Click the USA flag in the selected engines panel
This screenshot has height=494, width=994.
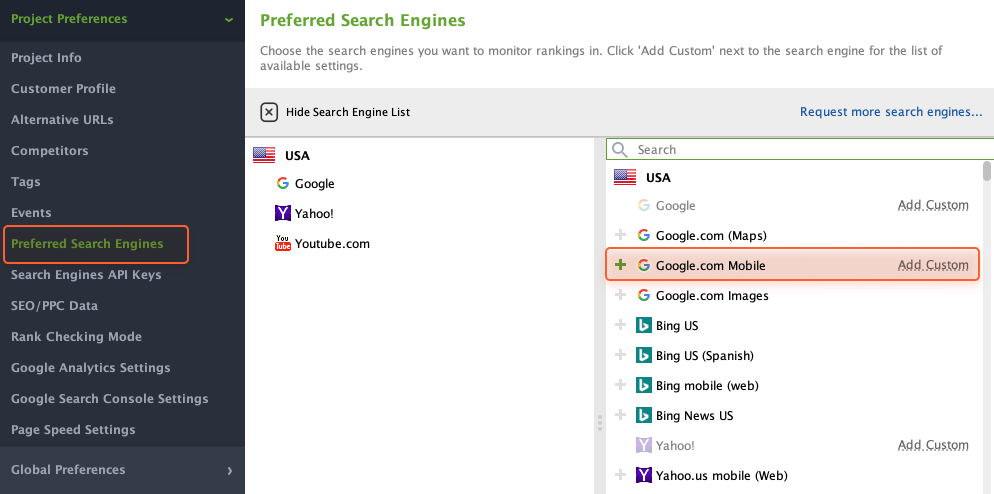(264, 155)
